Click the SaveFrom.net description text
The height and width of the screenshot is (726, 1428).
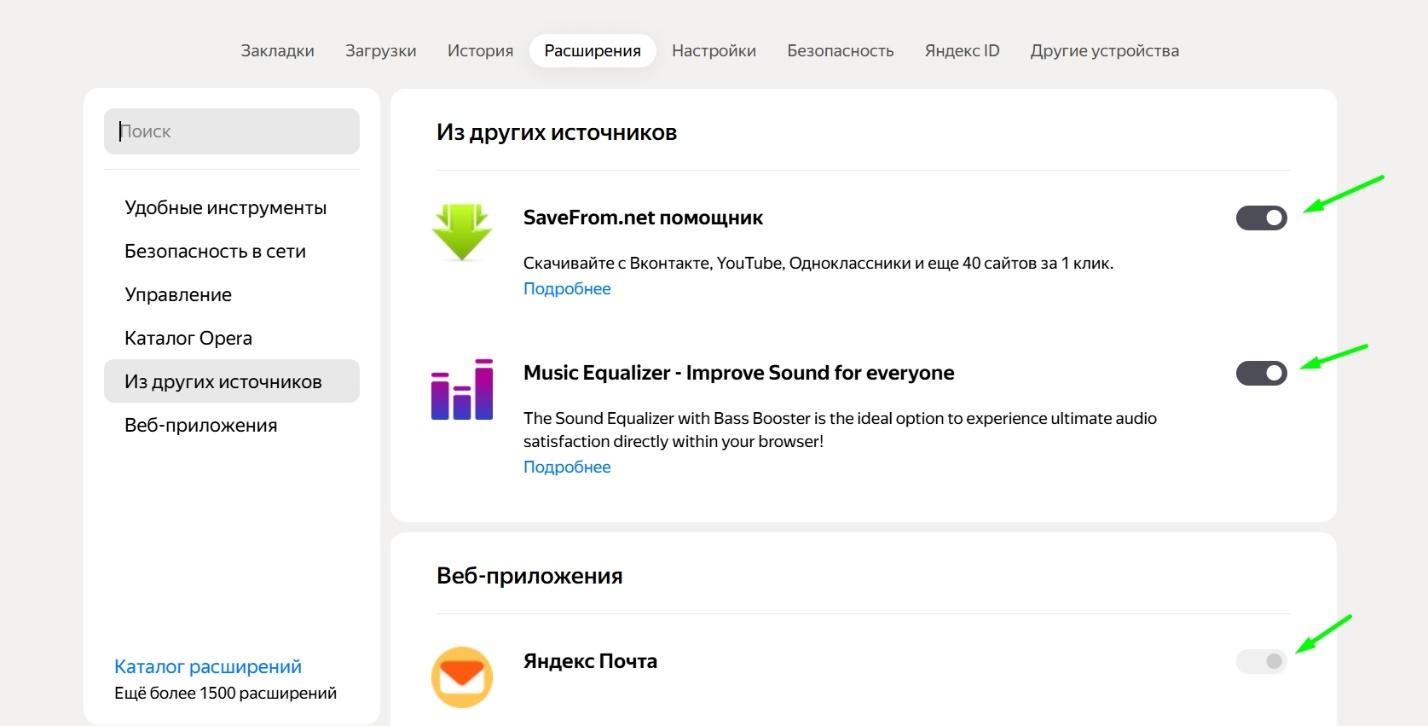(818, 264)
